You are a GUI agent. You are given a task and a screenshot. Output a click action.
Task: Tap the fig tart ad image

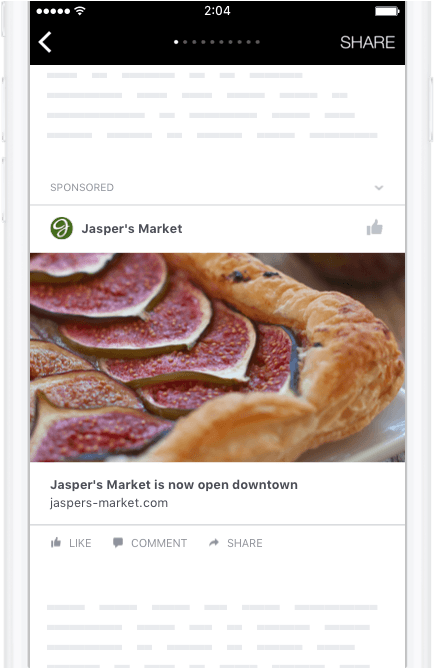click(217, 357)
